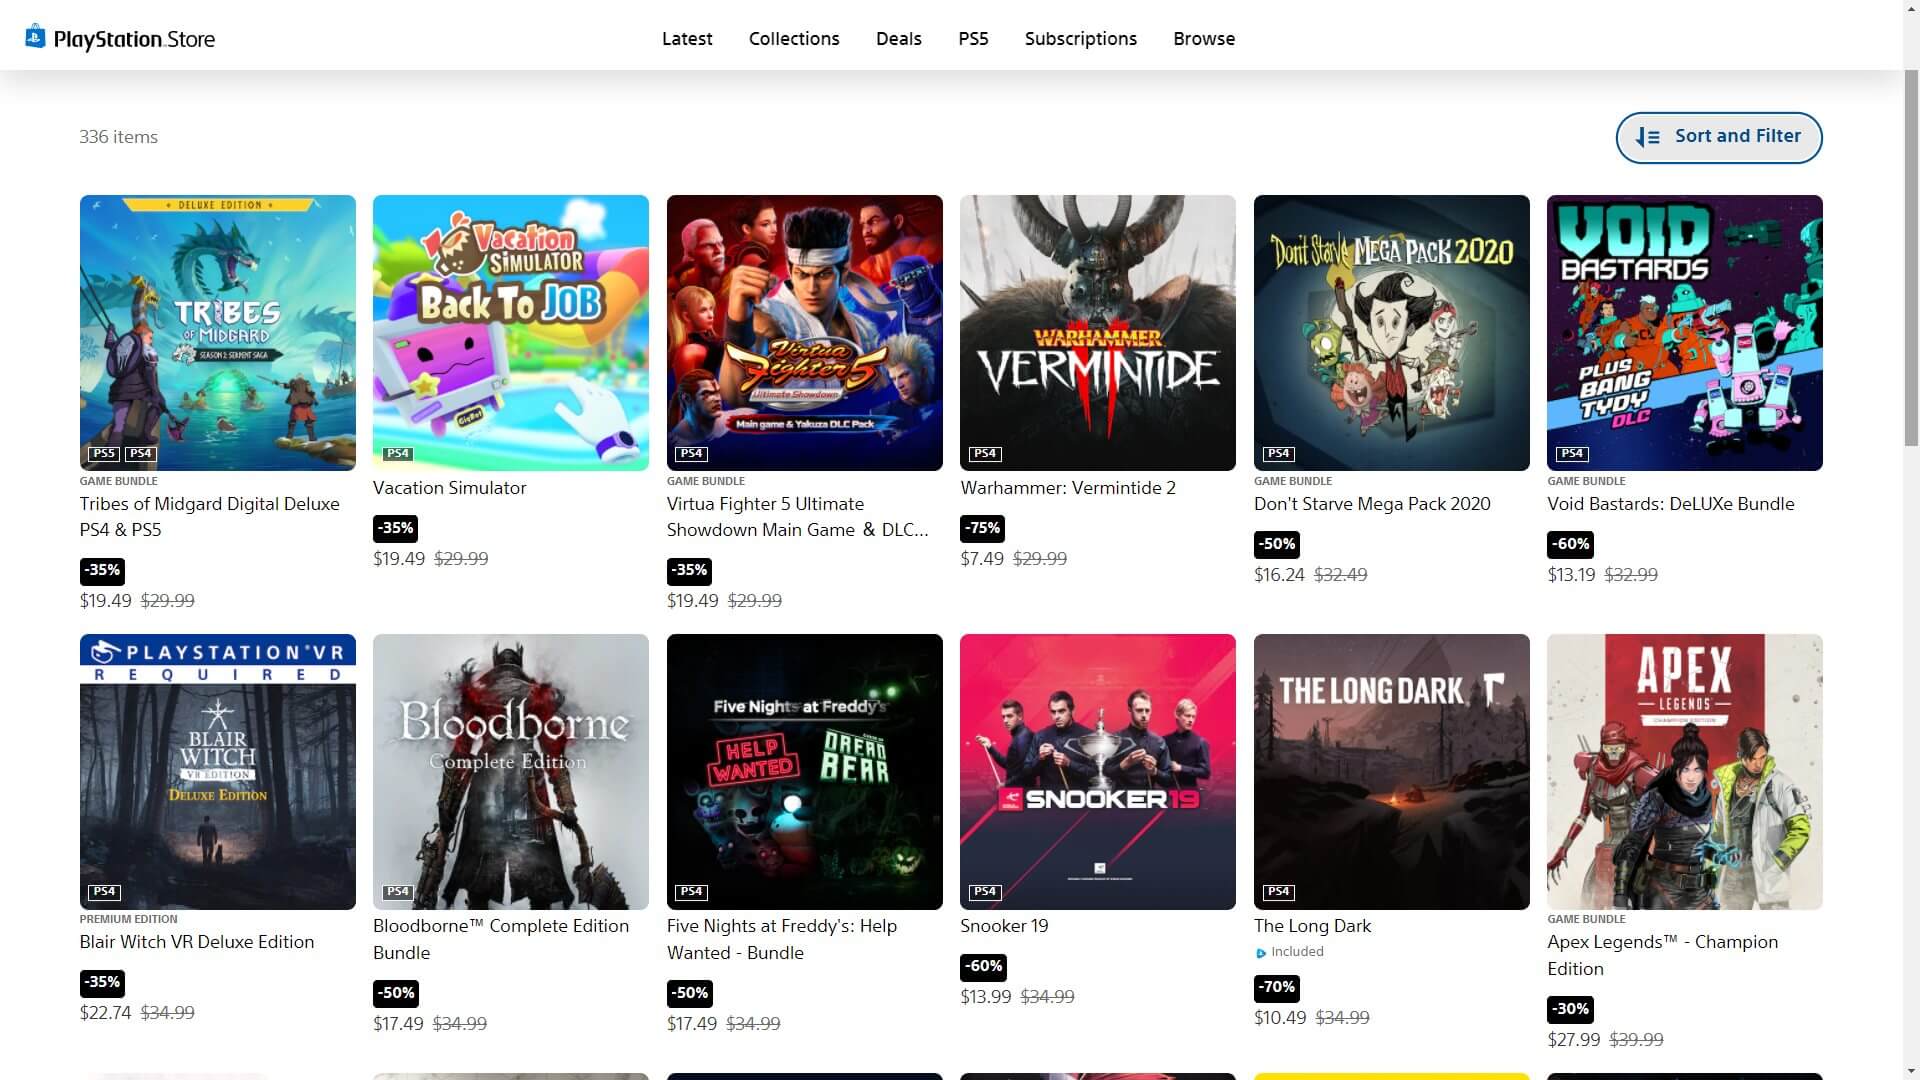Screen dimensions: 1920x1080
Task: Click the PS5 platform badge on Tribes of Midgard
Action: tap(104, 454)
